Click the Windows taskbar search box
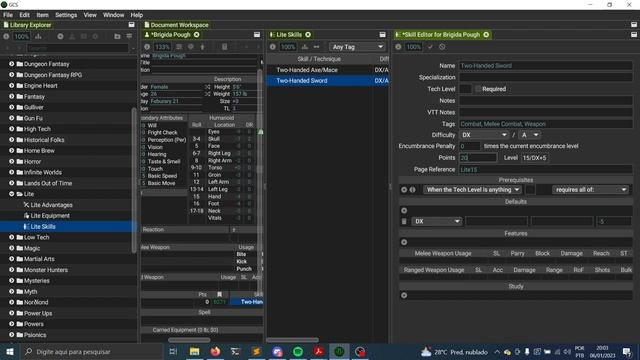Screen dimensions: 640x360 [91, 351]
